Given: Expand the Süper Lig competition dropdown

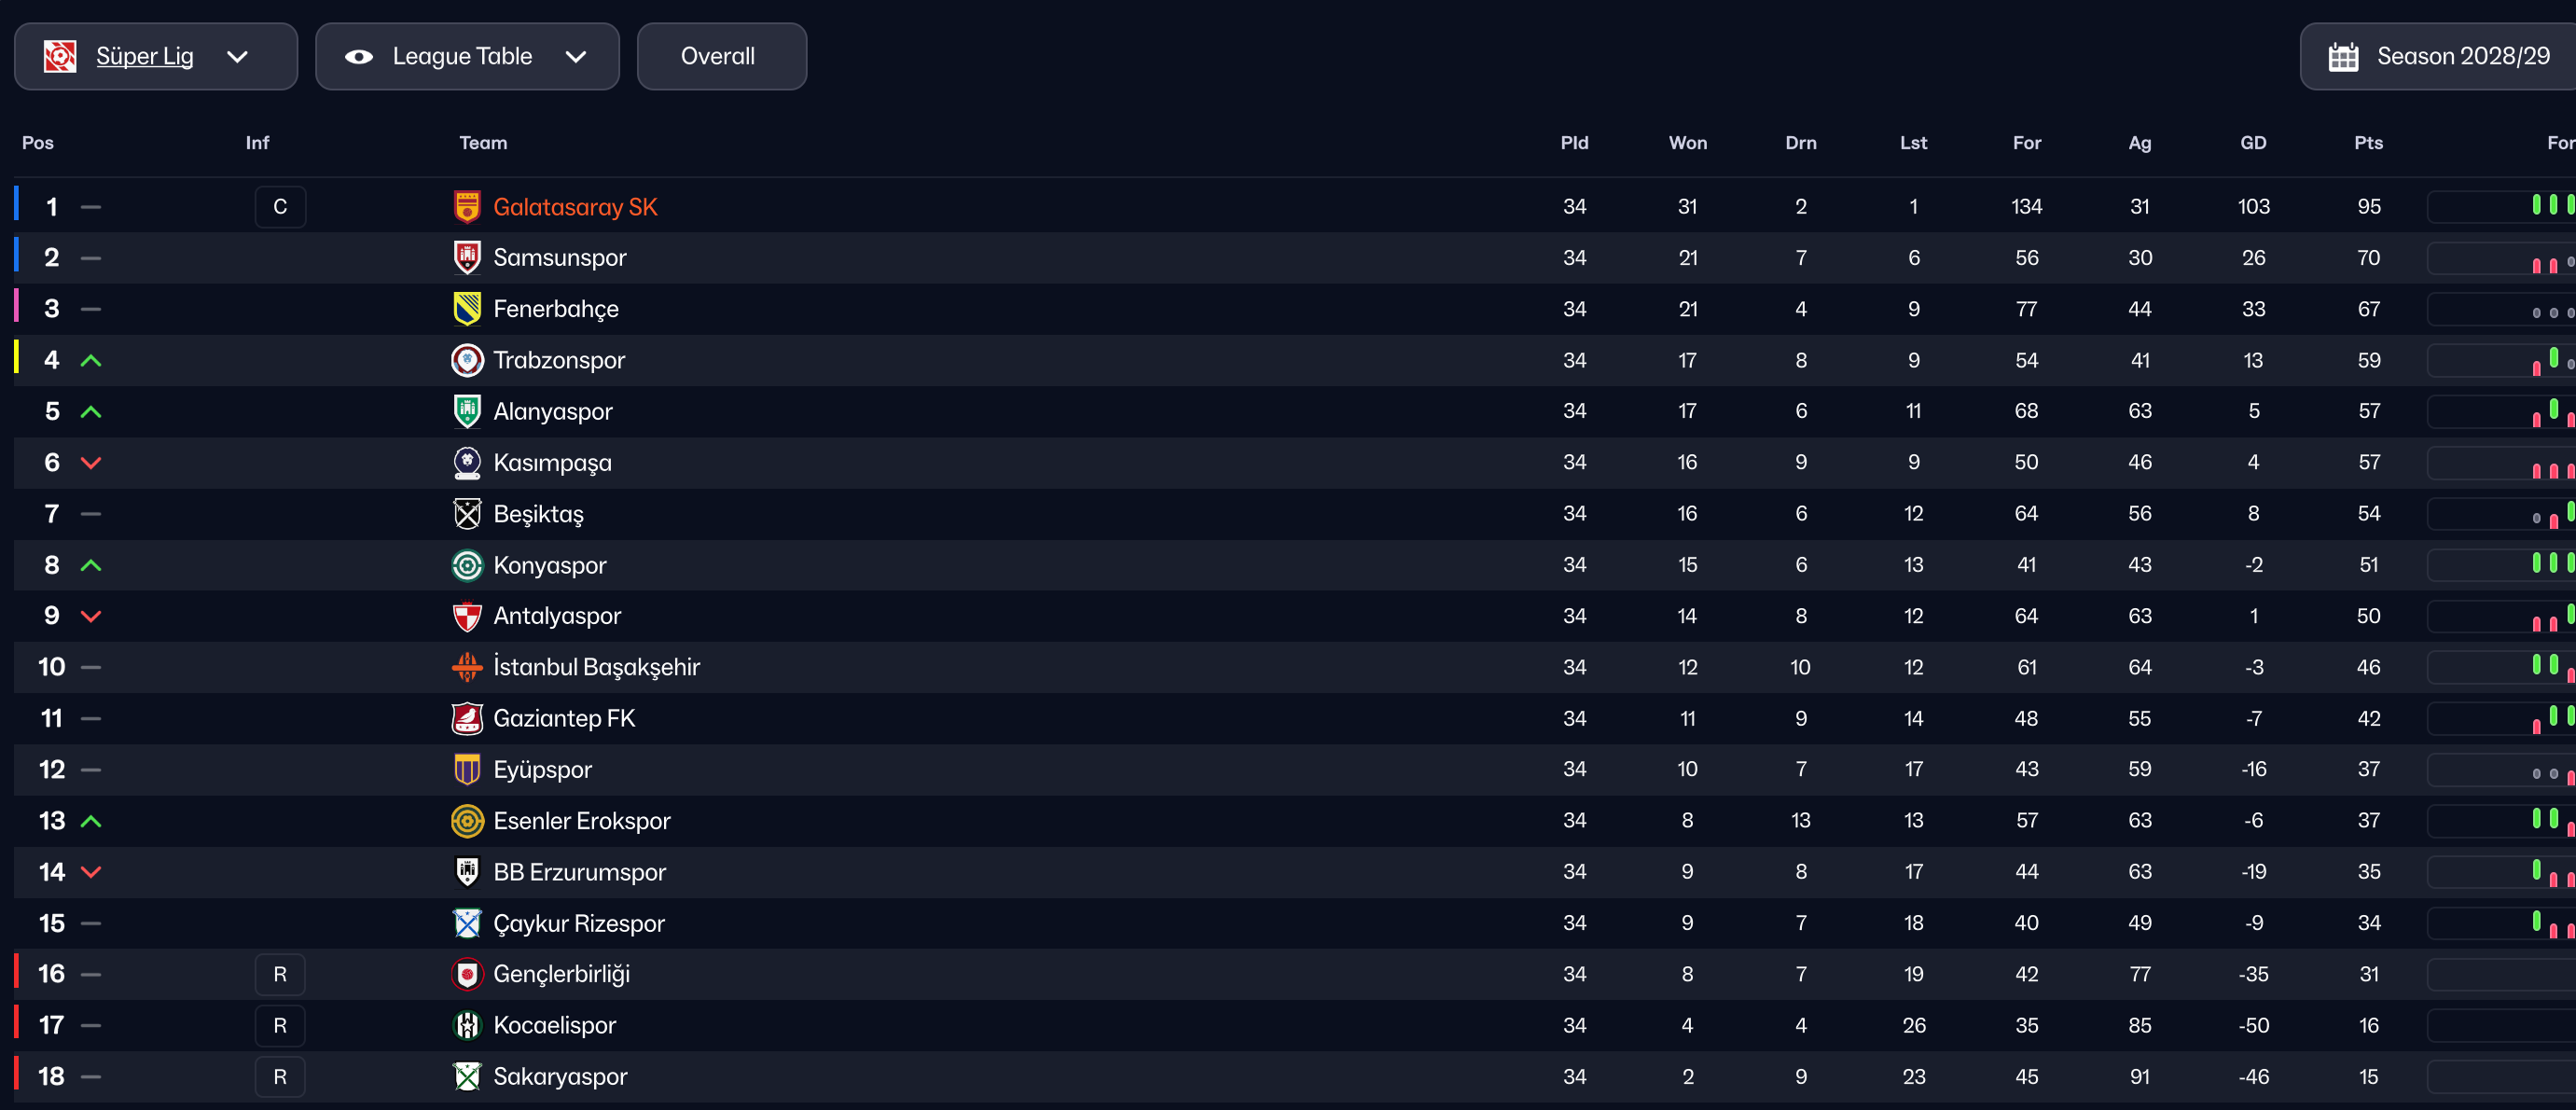Looking at the screenshot, I should 237,57.
